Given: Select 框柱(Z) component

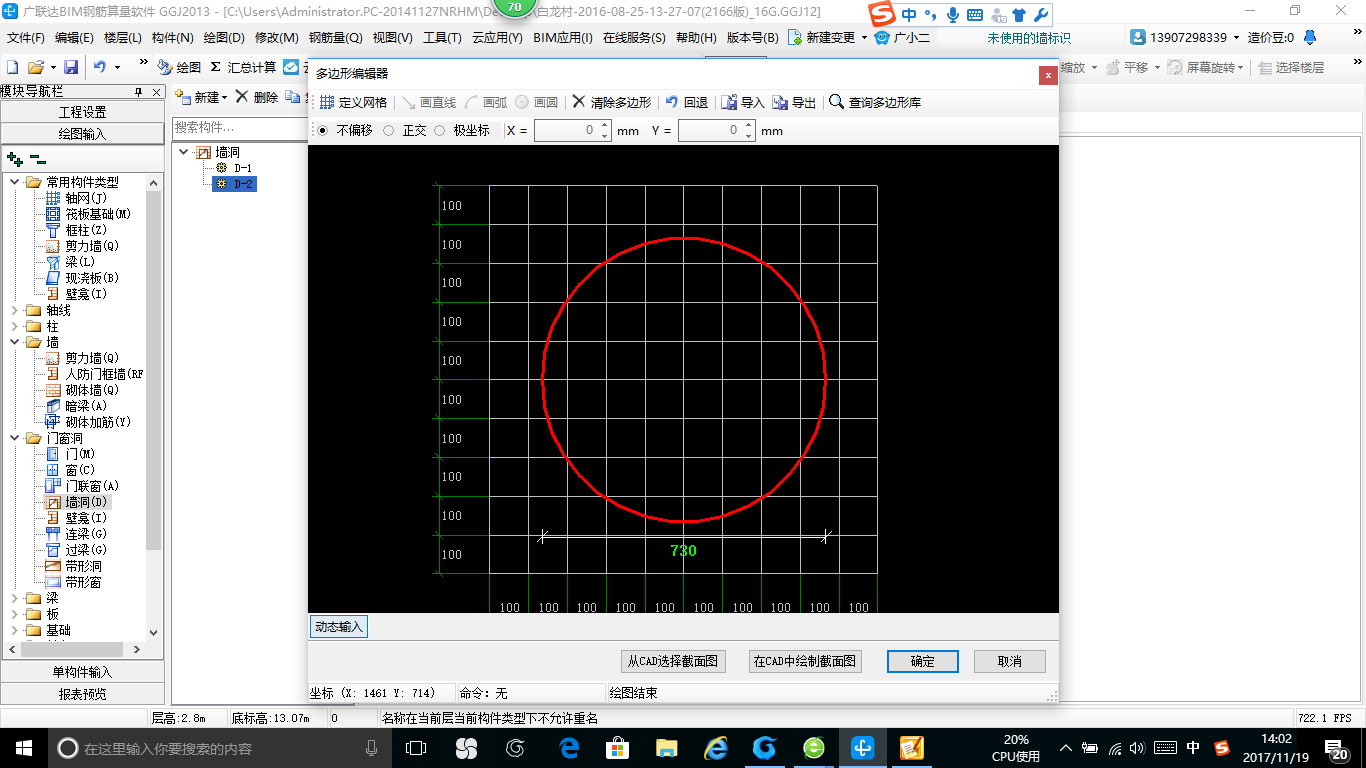Looking at the screenshot, I should (x=76, y=230).
